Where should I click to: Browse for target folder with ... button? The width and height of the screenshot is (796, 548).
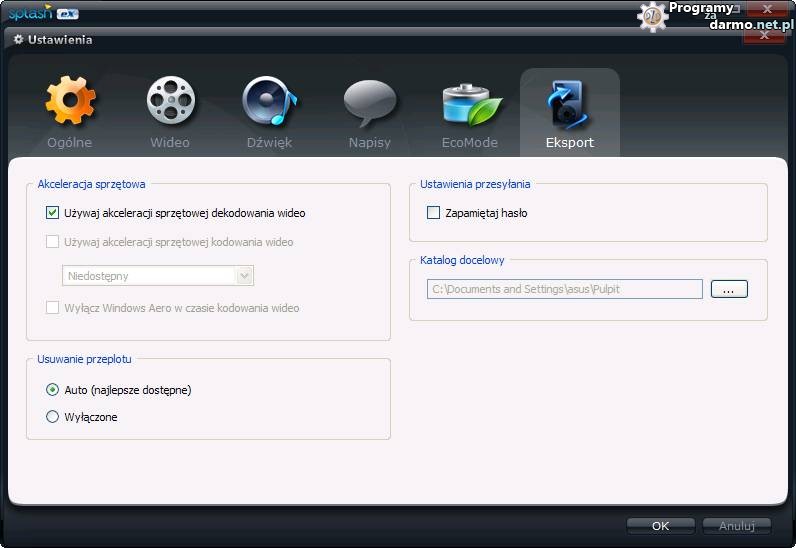[729, 289]
